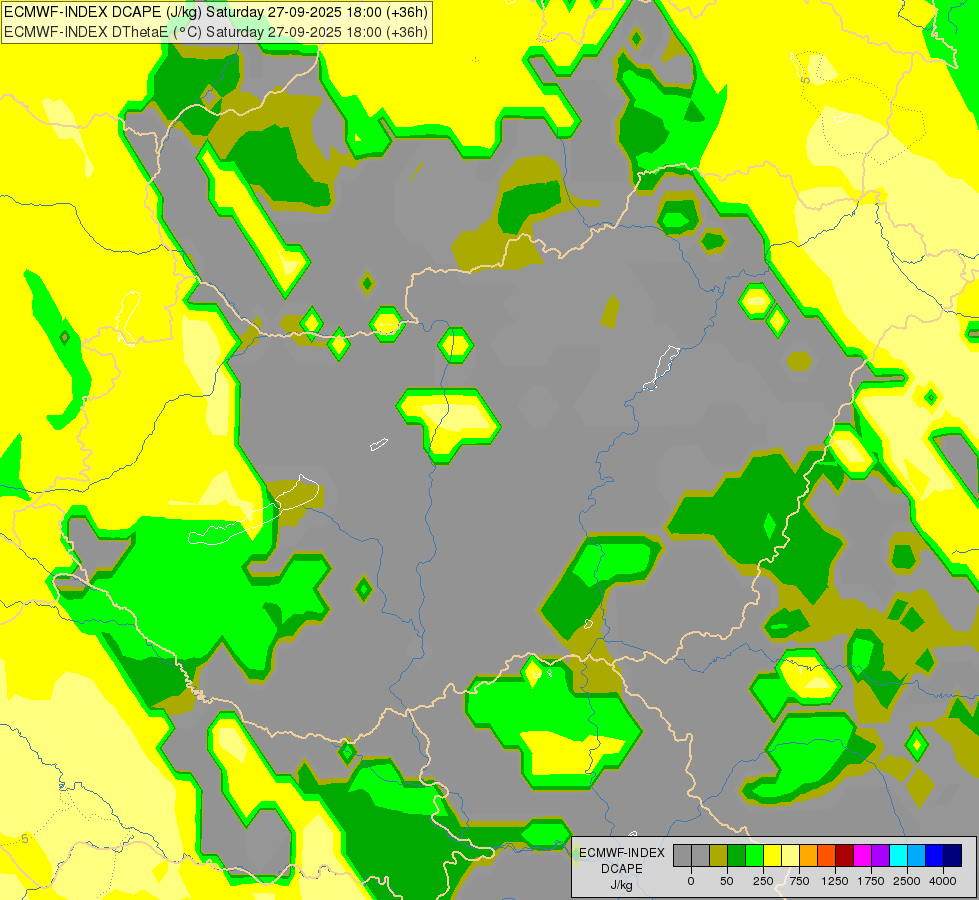979x900 pixels.
Task: Choose the dark red legend swatch
Action: point(845,856)
